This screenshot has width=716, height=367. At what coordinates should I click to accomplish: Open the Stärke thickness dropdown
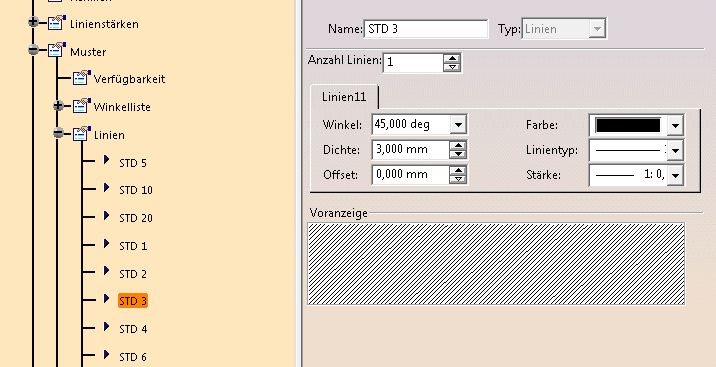675,175
